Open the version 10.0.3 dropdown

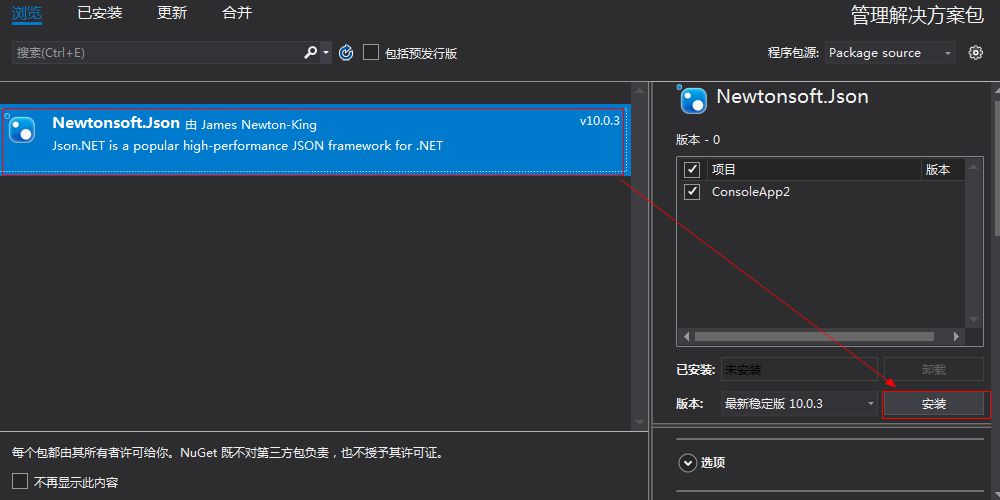click(799, 404)
